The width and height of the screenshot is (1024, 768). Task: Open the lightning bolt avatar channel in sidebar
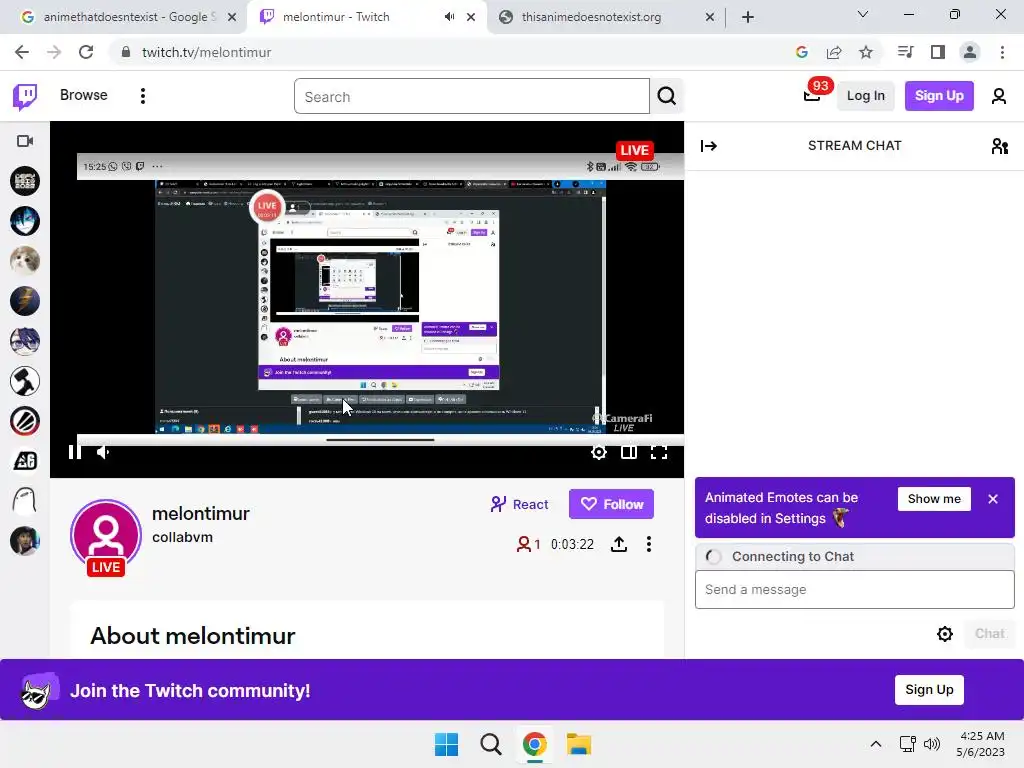point(25,301)
